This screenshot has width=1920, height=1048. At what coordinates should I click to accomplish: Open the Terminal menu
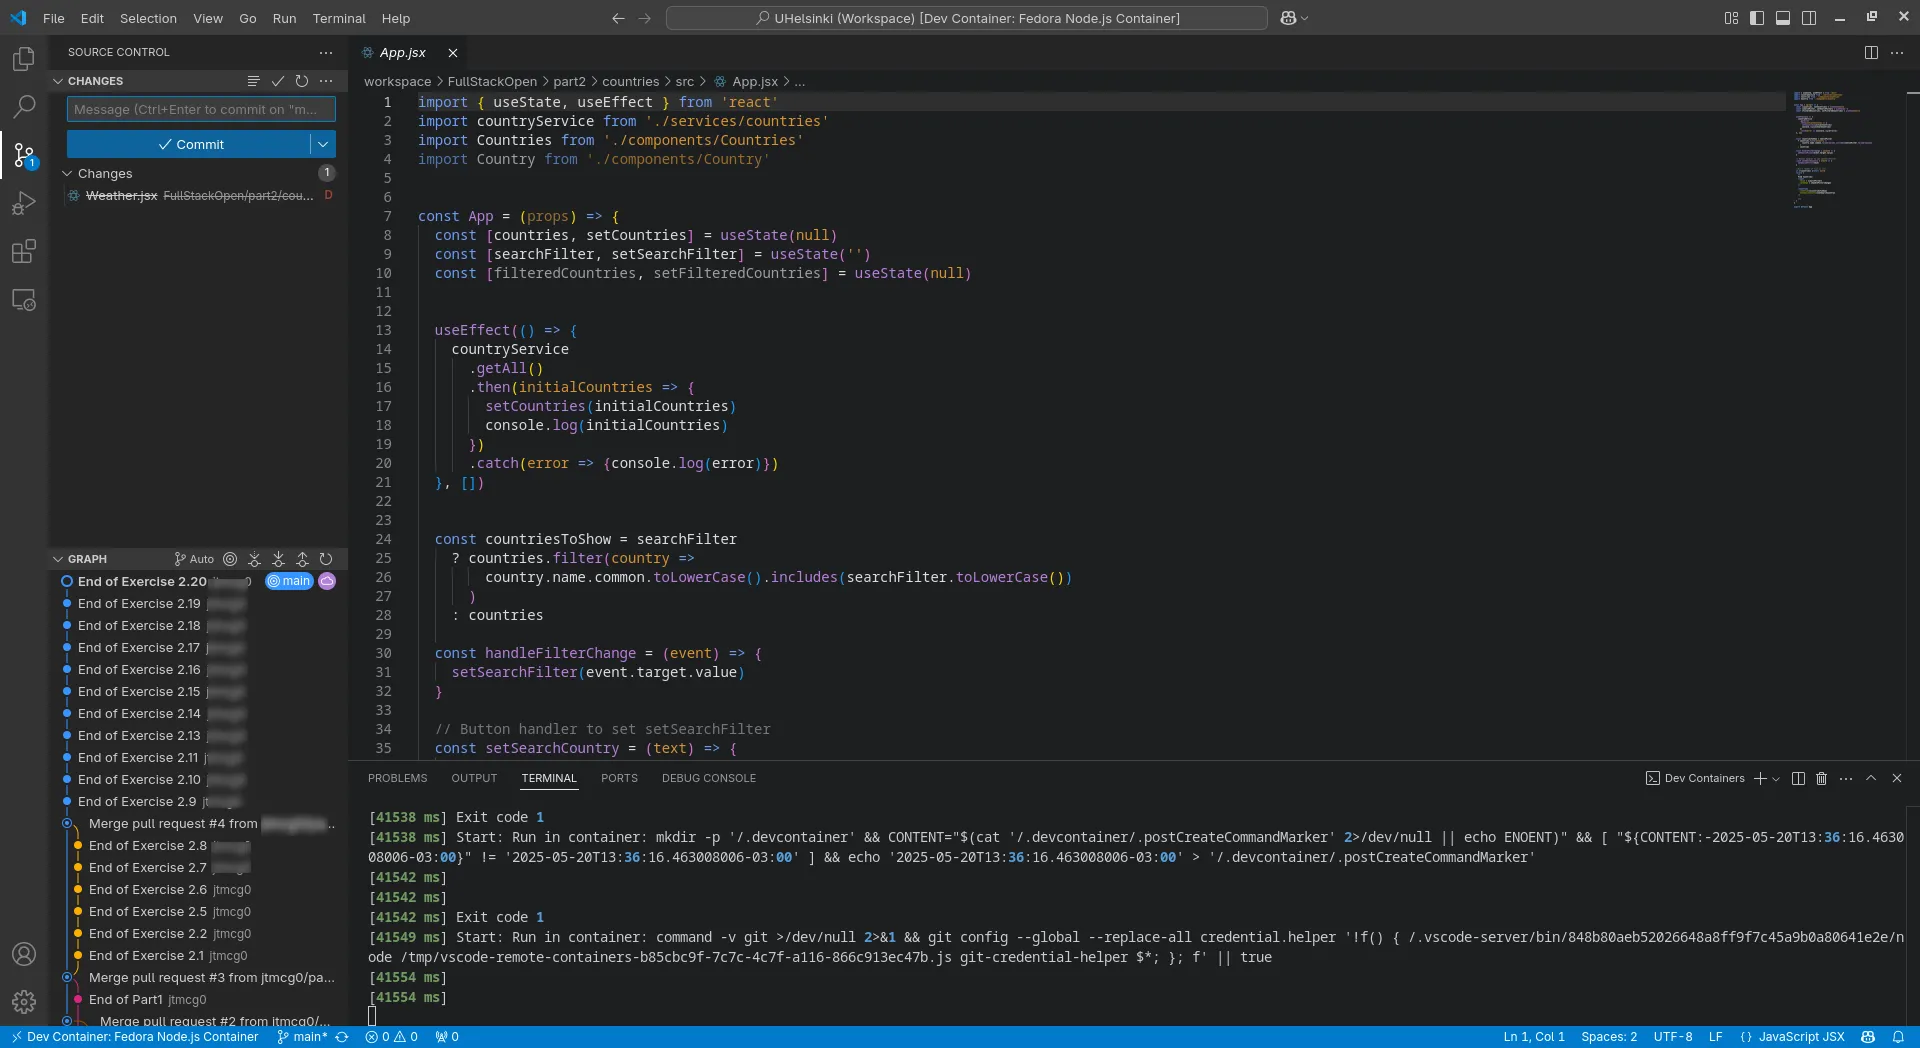tap(339, 18)
